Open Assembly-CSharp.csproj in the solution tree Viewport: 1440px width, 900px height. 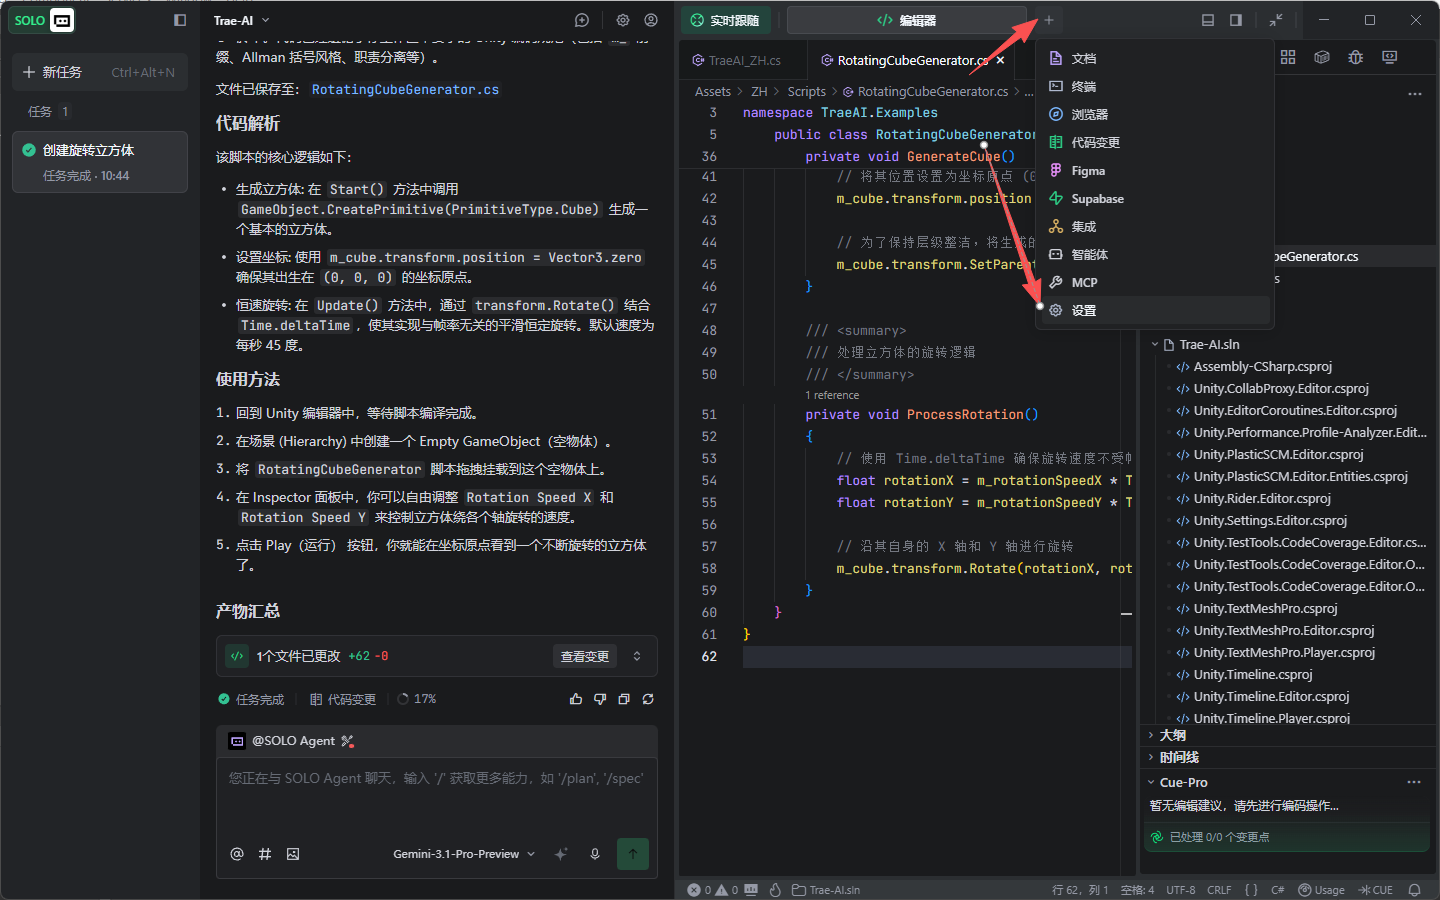coord(1263,367)
